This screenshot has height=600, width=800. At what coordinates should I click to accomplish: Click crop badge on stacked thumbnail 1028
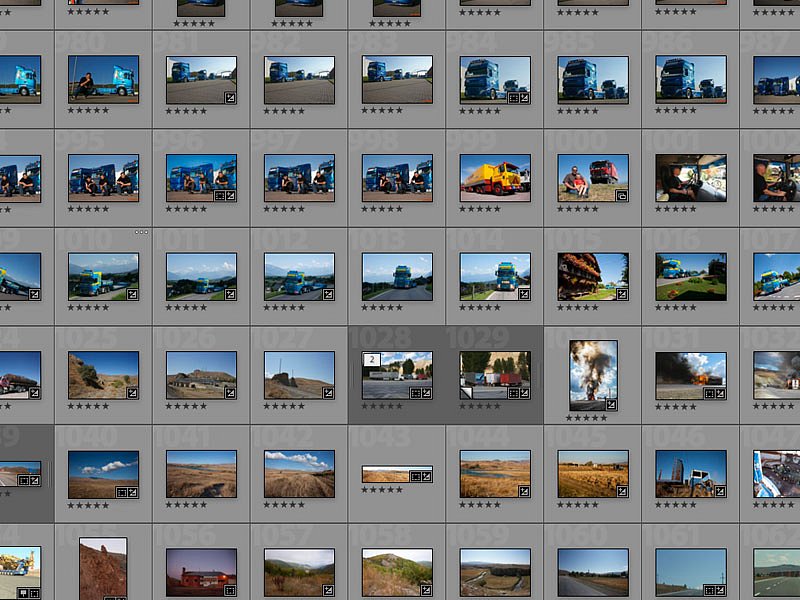pyautogui.click(x=416, y=393)
